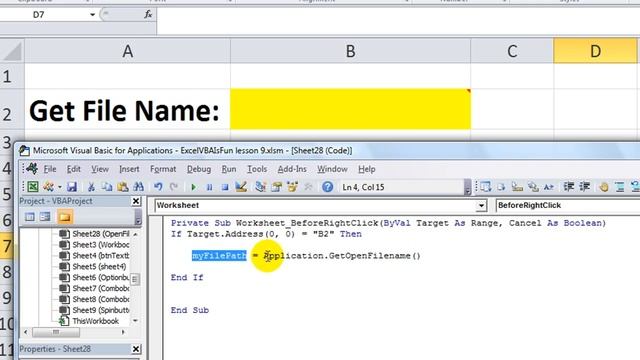640x360 pixels.
Task: Open the View menu
Action: point(100,169)
